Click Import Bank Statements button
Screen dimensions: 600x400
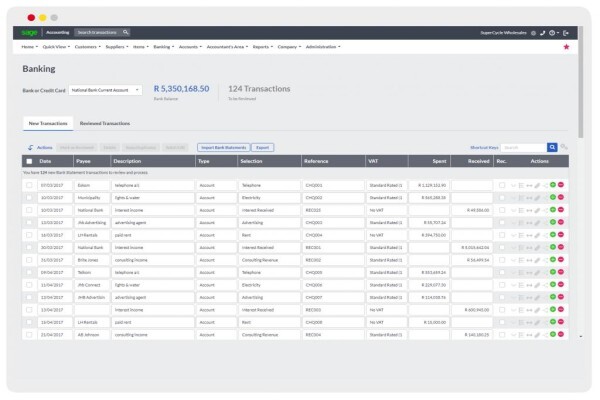click(223, 147)
